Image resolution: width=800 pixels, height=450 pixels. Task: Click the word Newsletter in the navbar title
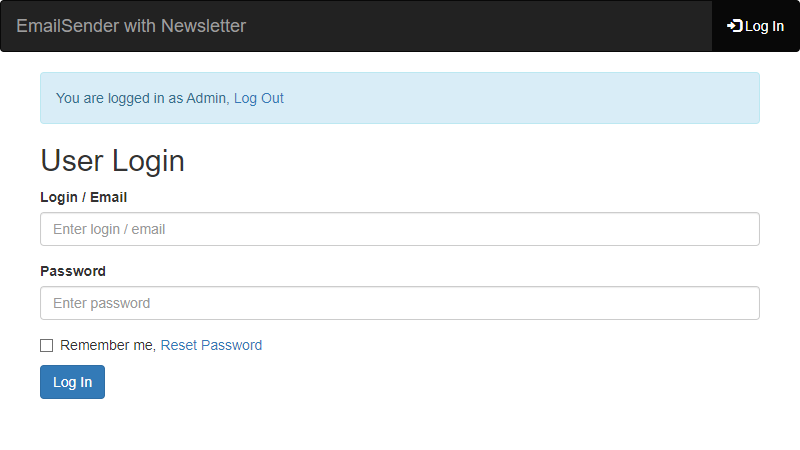pos(204,26)
